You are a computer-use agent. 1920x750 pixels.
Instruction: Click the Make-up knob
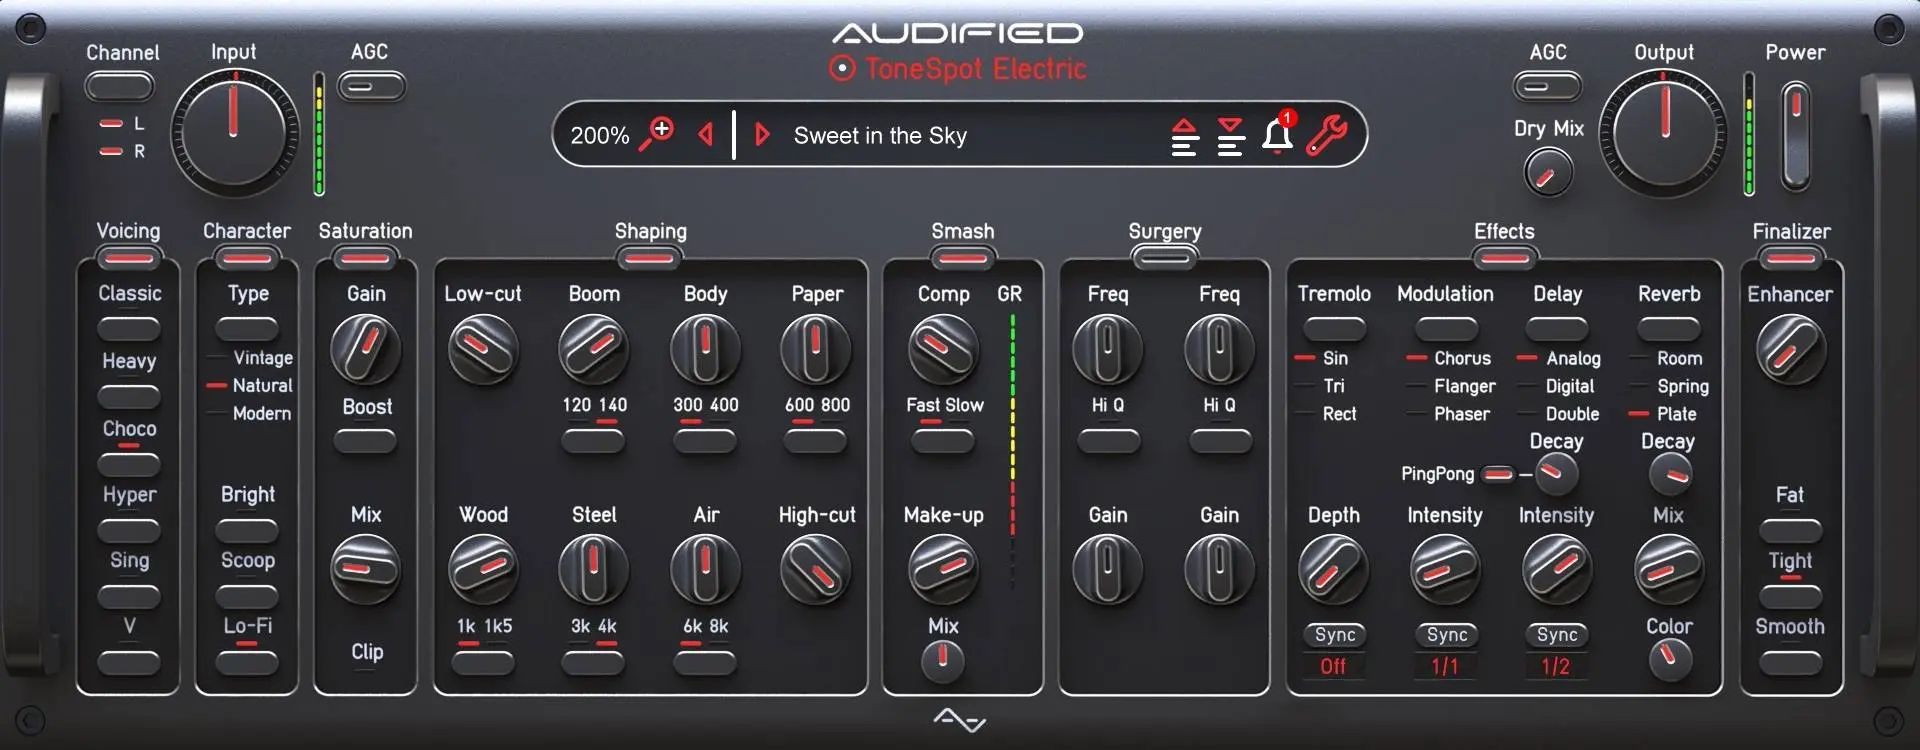pos(943,570)
